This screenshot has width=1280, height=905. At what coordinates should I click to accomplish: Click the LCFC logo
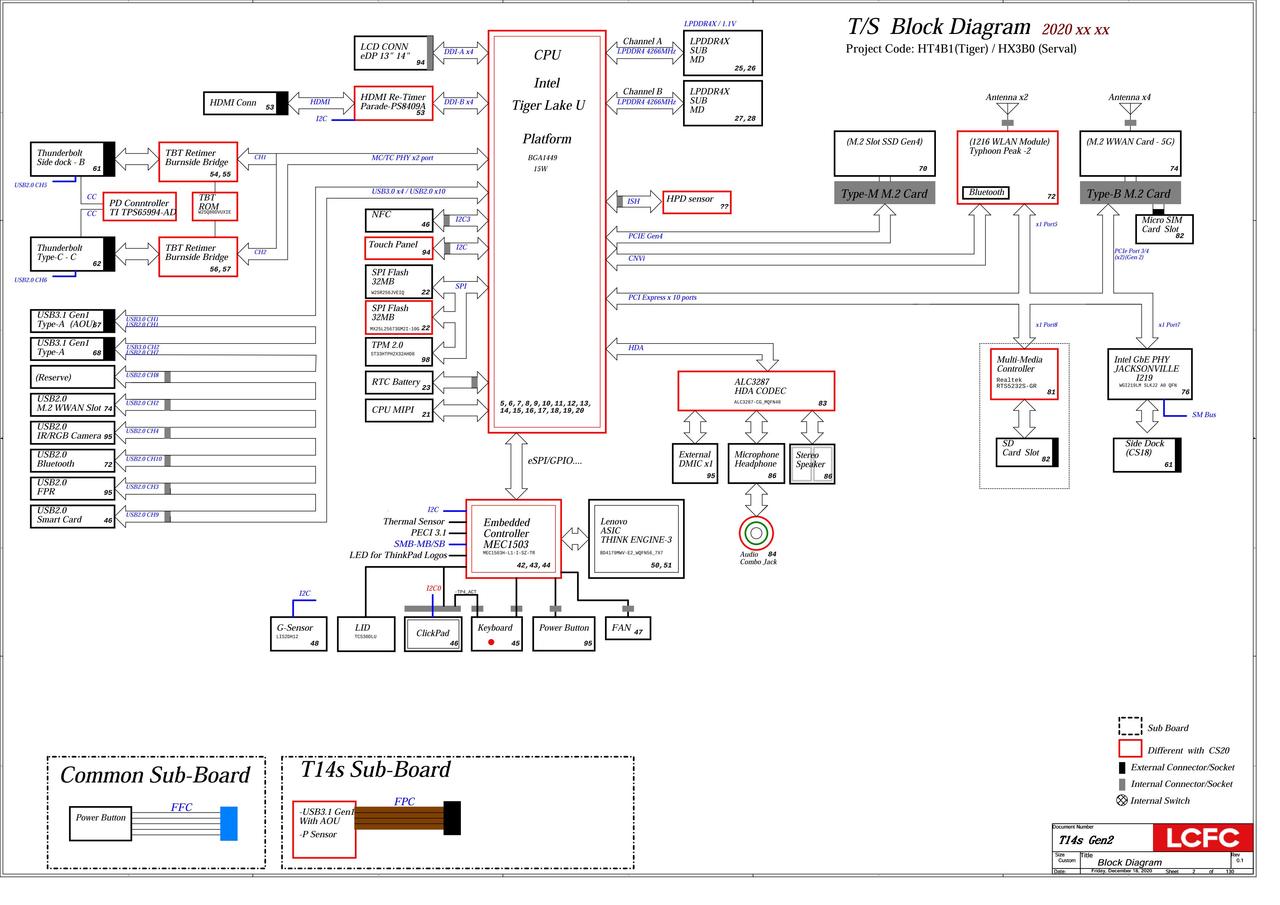click(x=1202, y=837)
